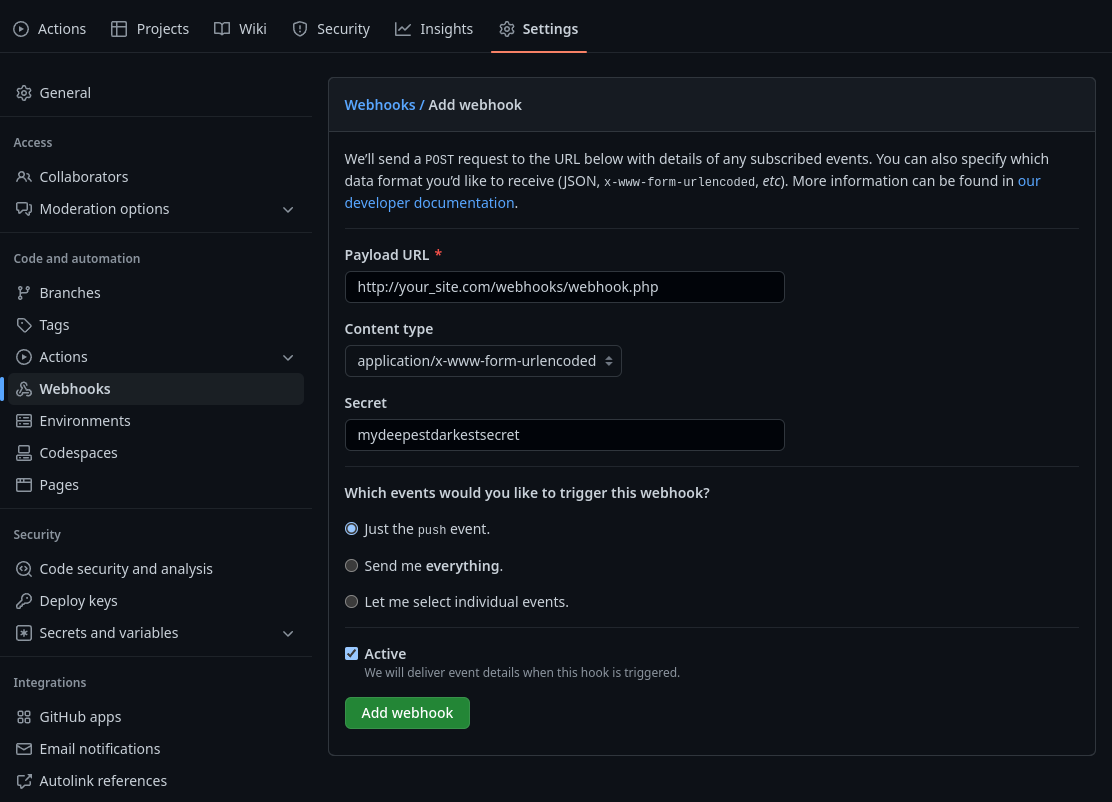
Task: Follow the Webhooks breadcrumb link
Action: coord(379,105)
